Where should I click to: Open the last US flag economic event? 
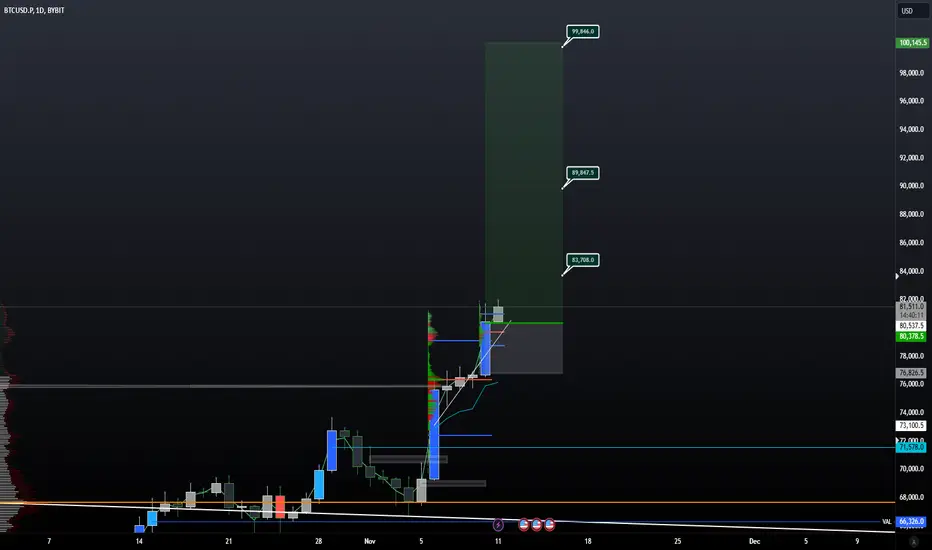point(549,525)
